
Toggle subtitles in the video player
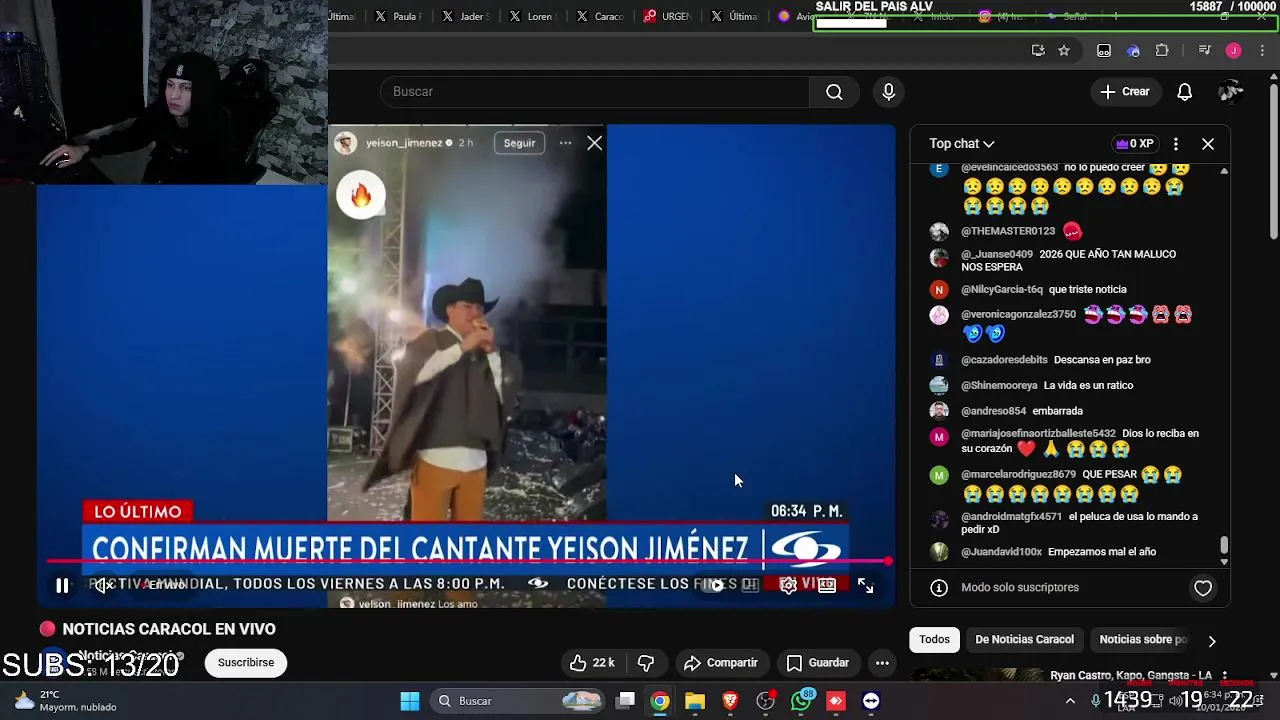point(750,586)
